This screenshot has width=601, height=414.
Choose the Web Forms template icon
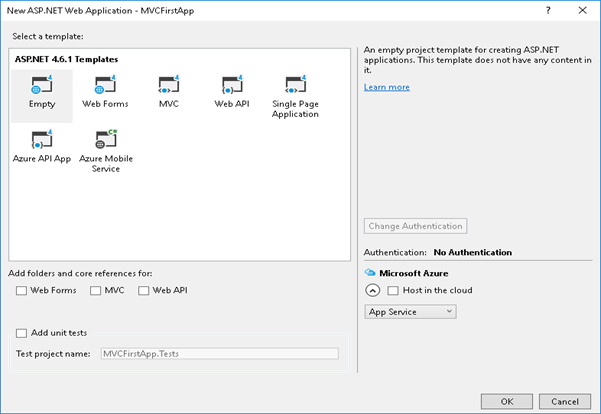105,85
